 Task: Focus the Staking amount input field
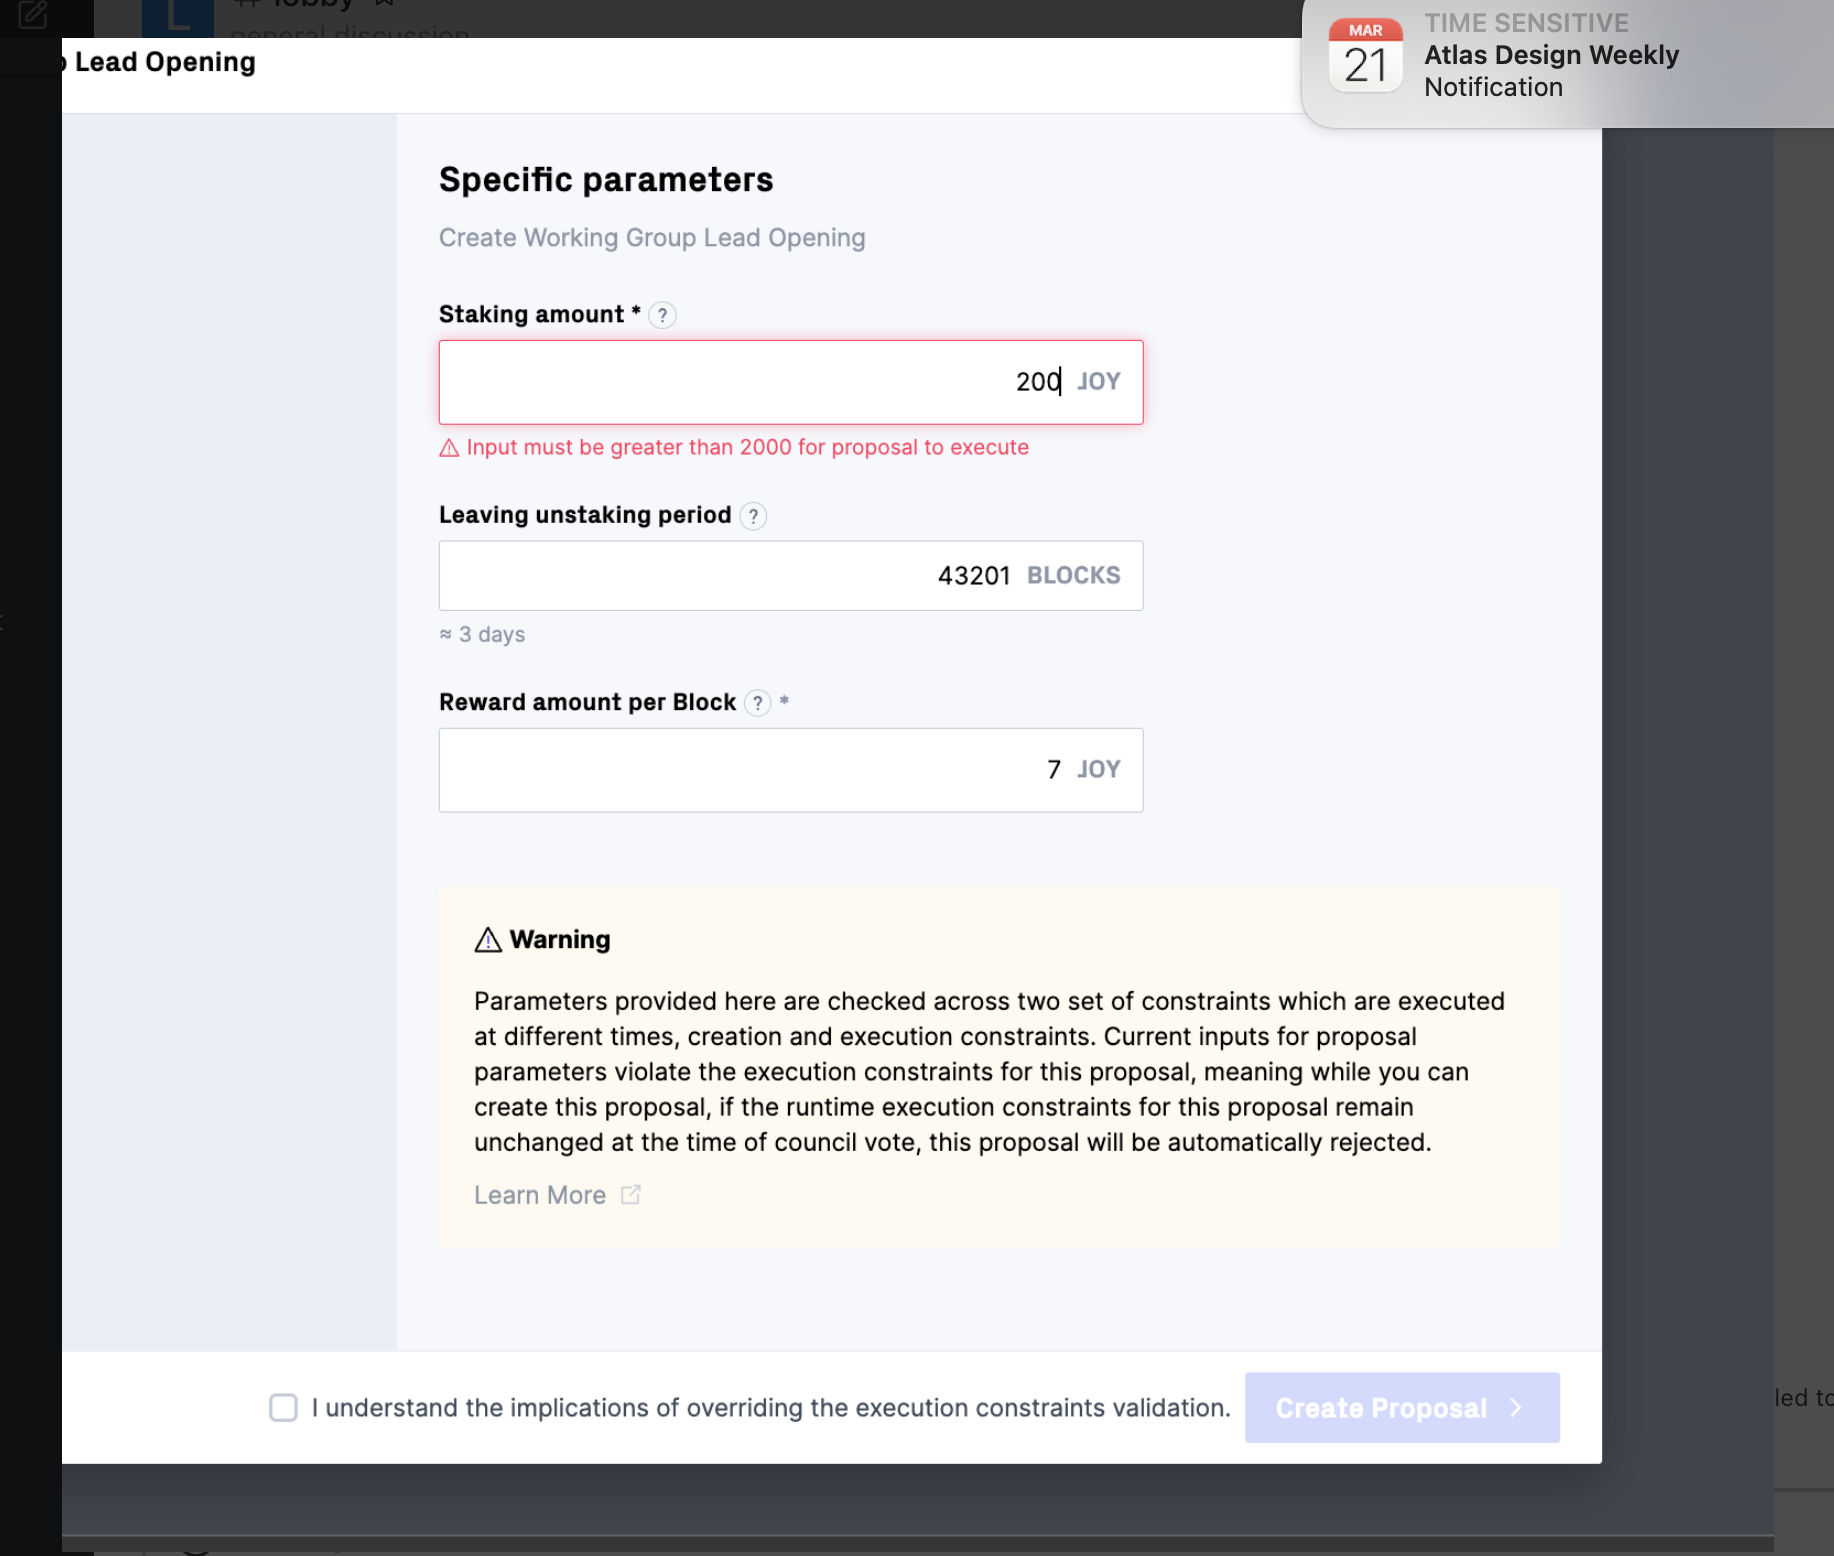(791, 382)
